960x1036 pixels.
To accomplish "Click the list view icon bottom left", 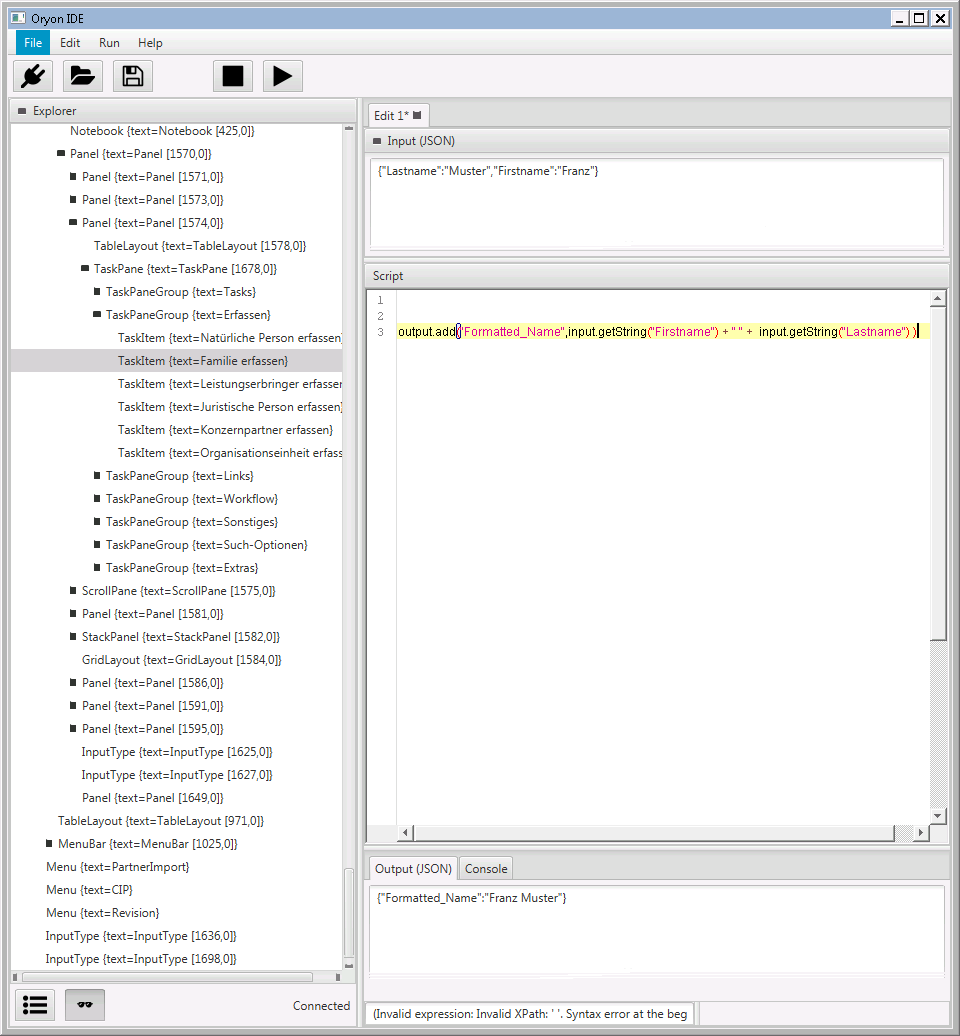I will coord(35,1005).
